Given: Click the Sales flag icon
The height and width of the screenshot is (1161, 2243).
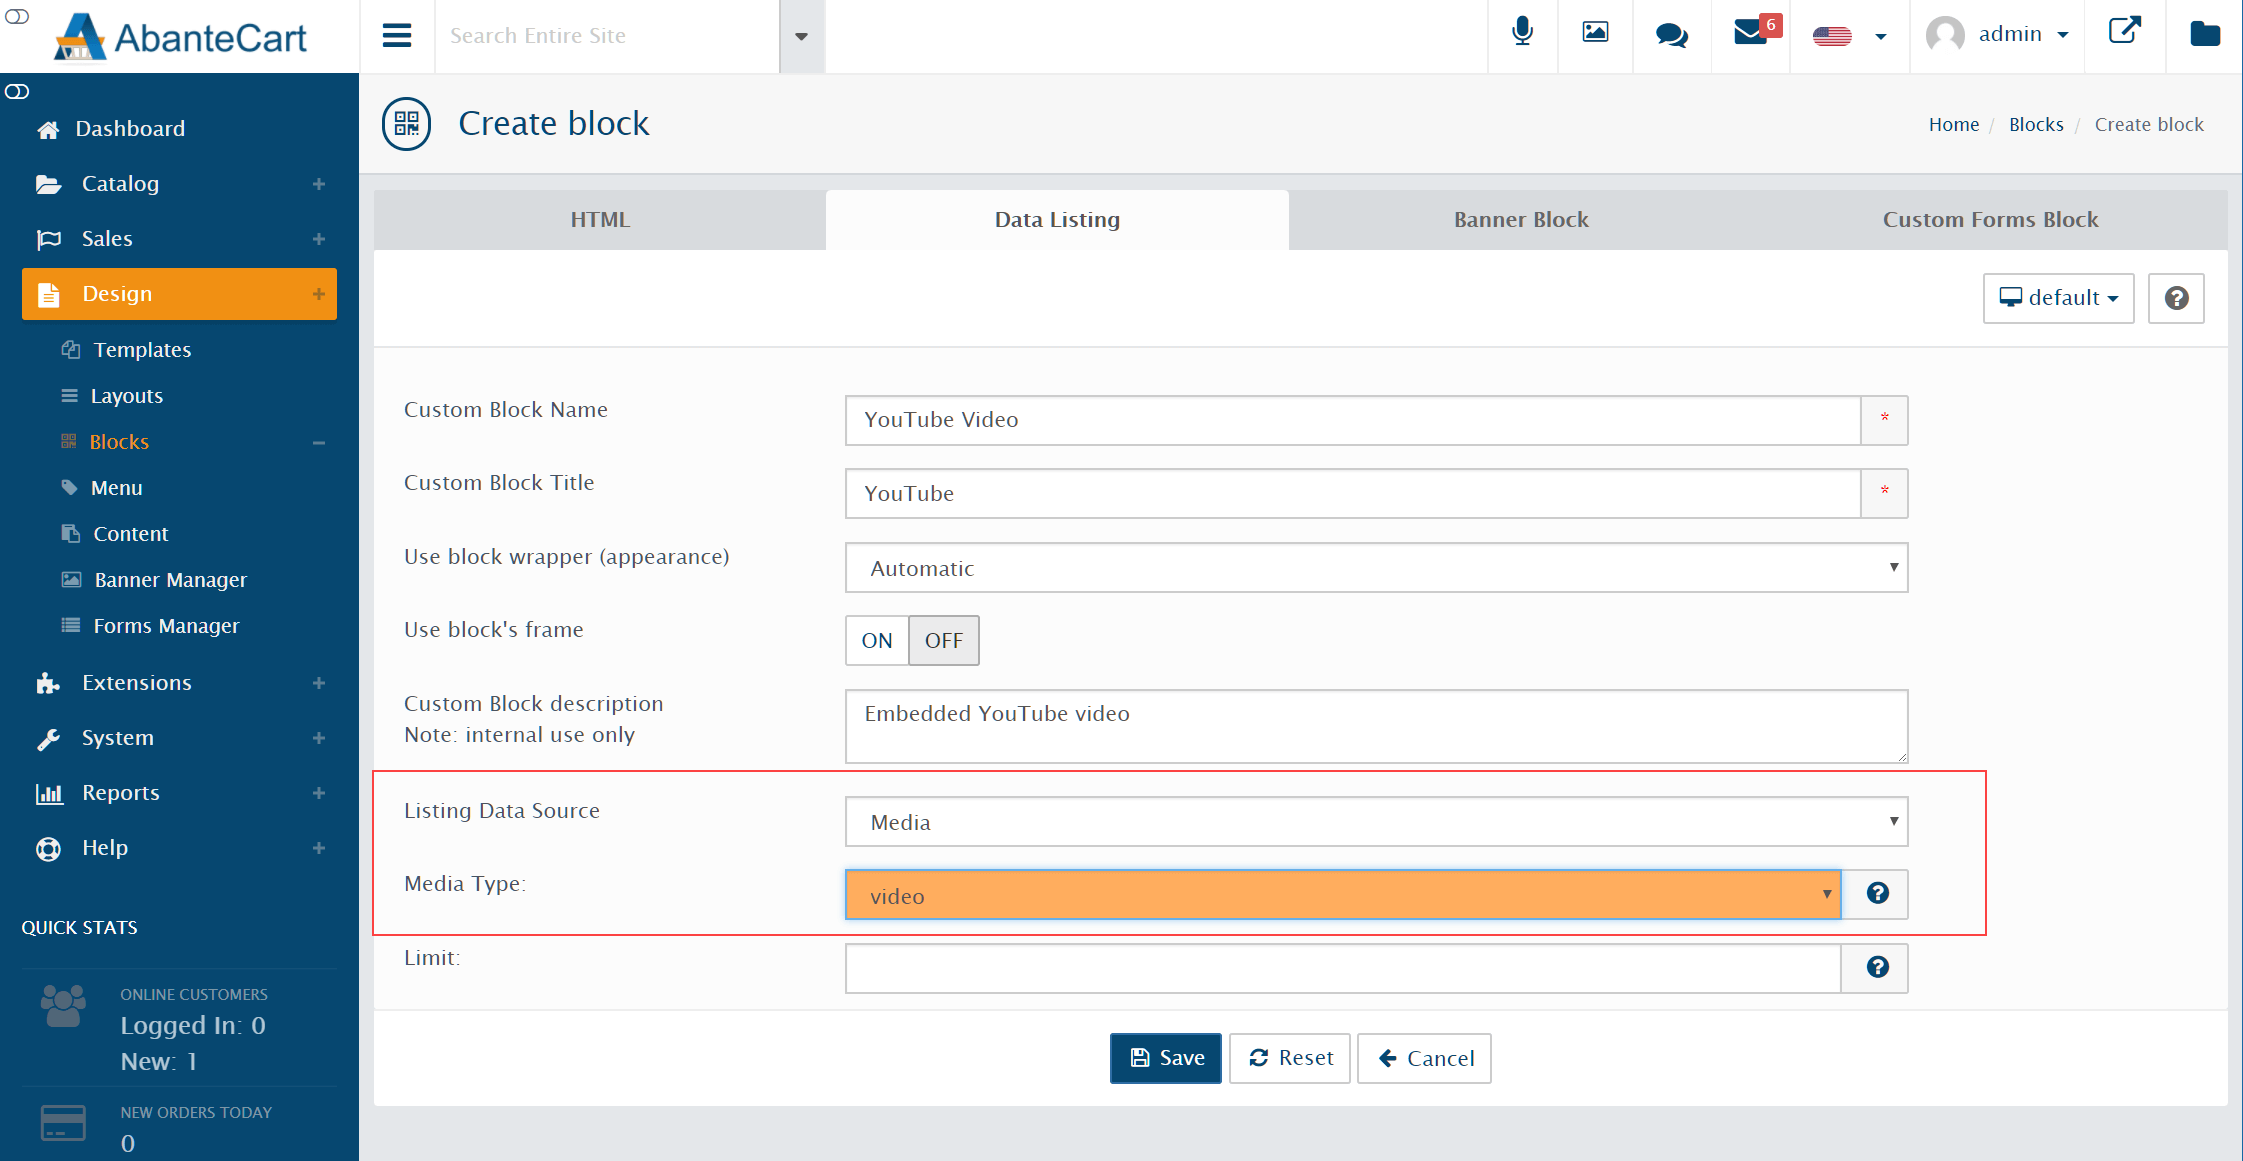Looking at the screenshot, I should 49,239.
